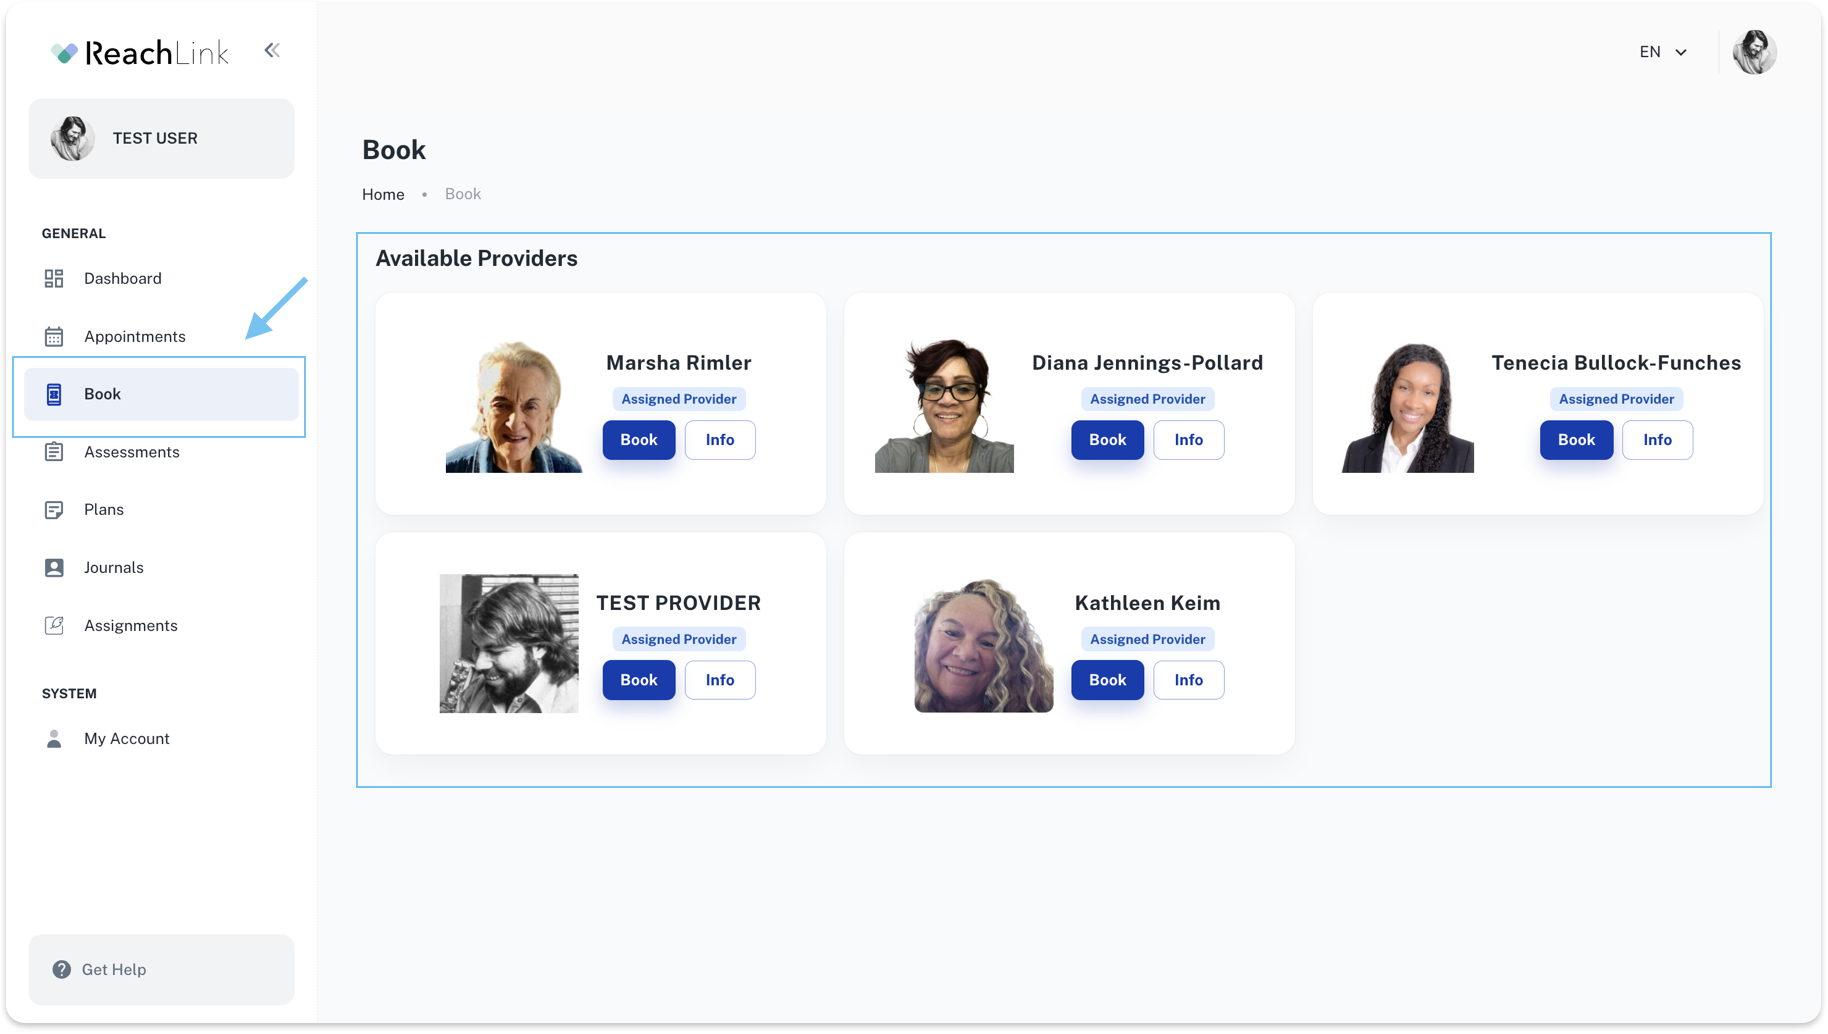The image size is (1828, 1034).
Task: Collapse the sidebar with double chevron
Action: (272, 51)
